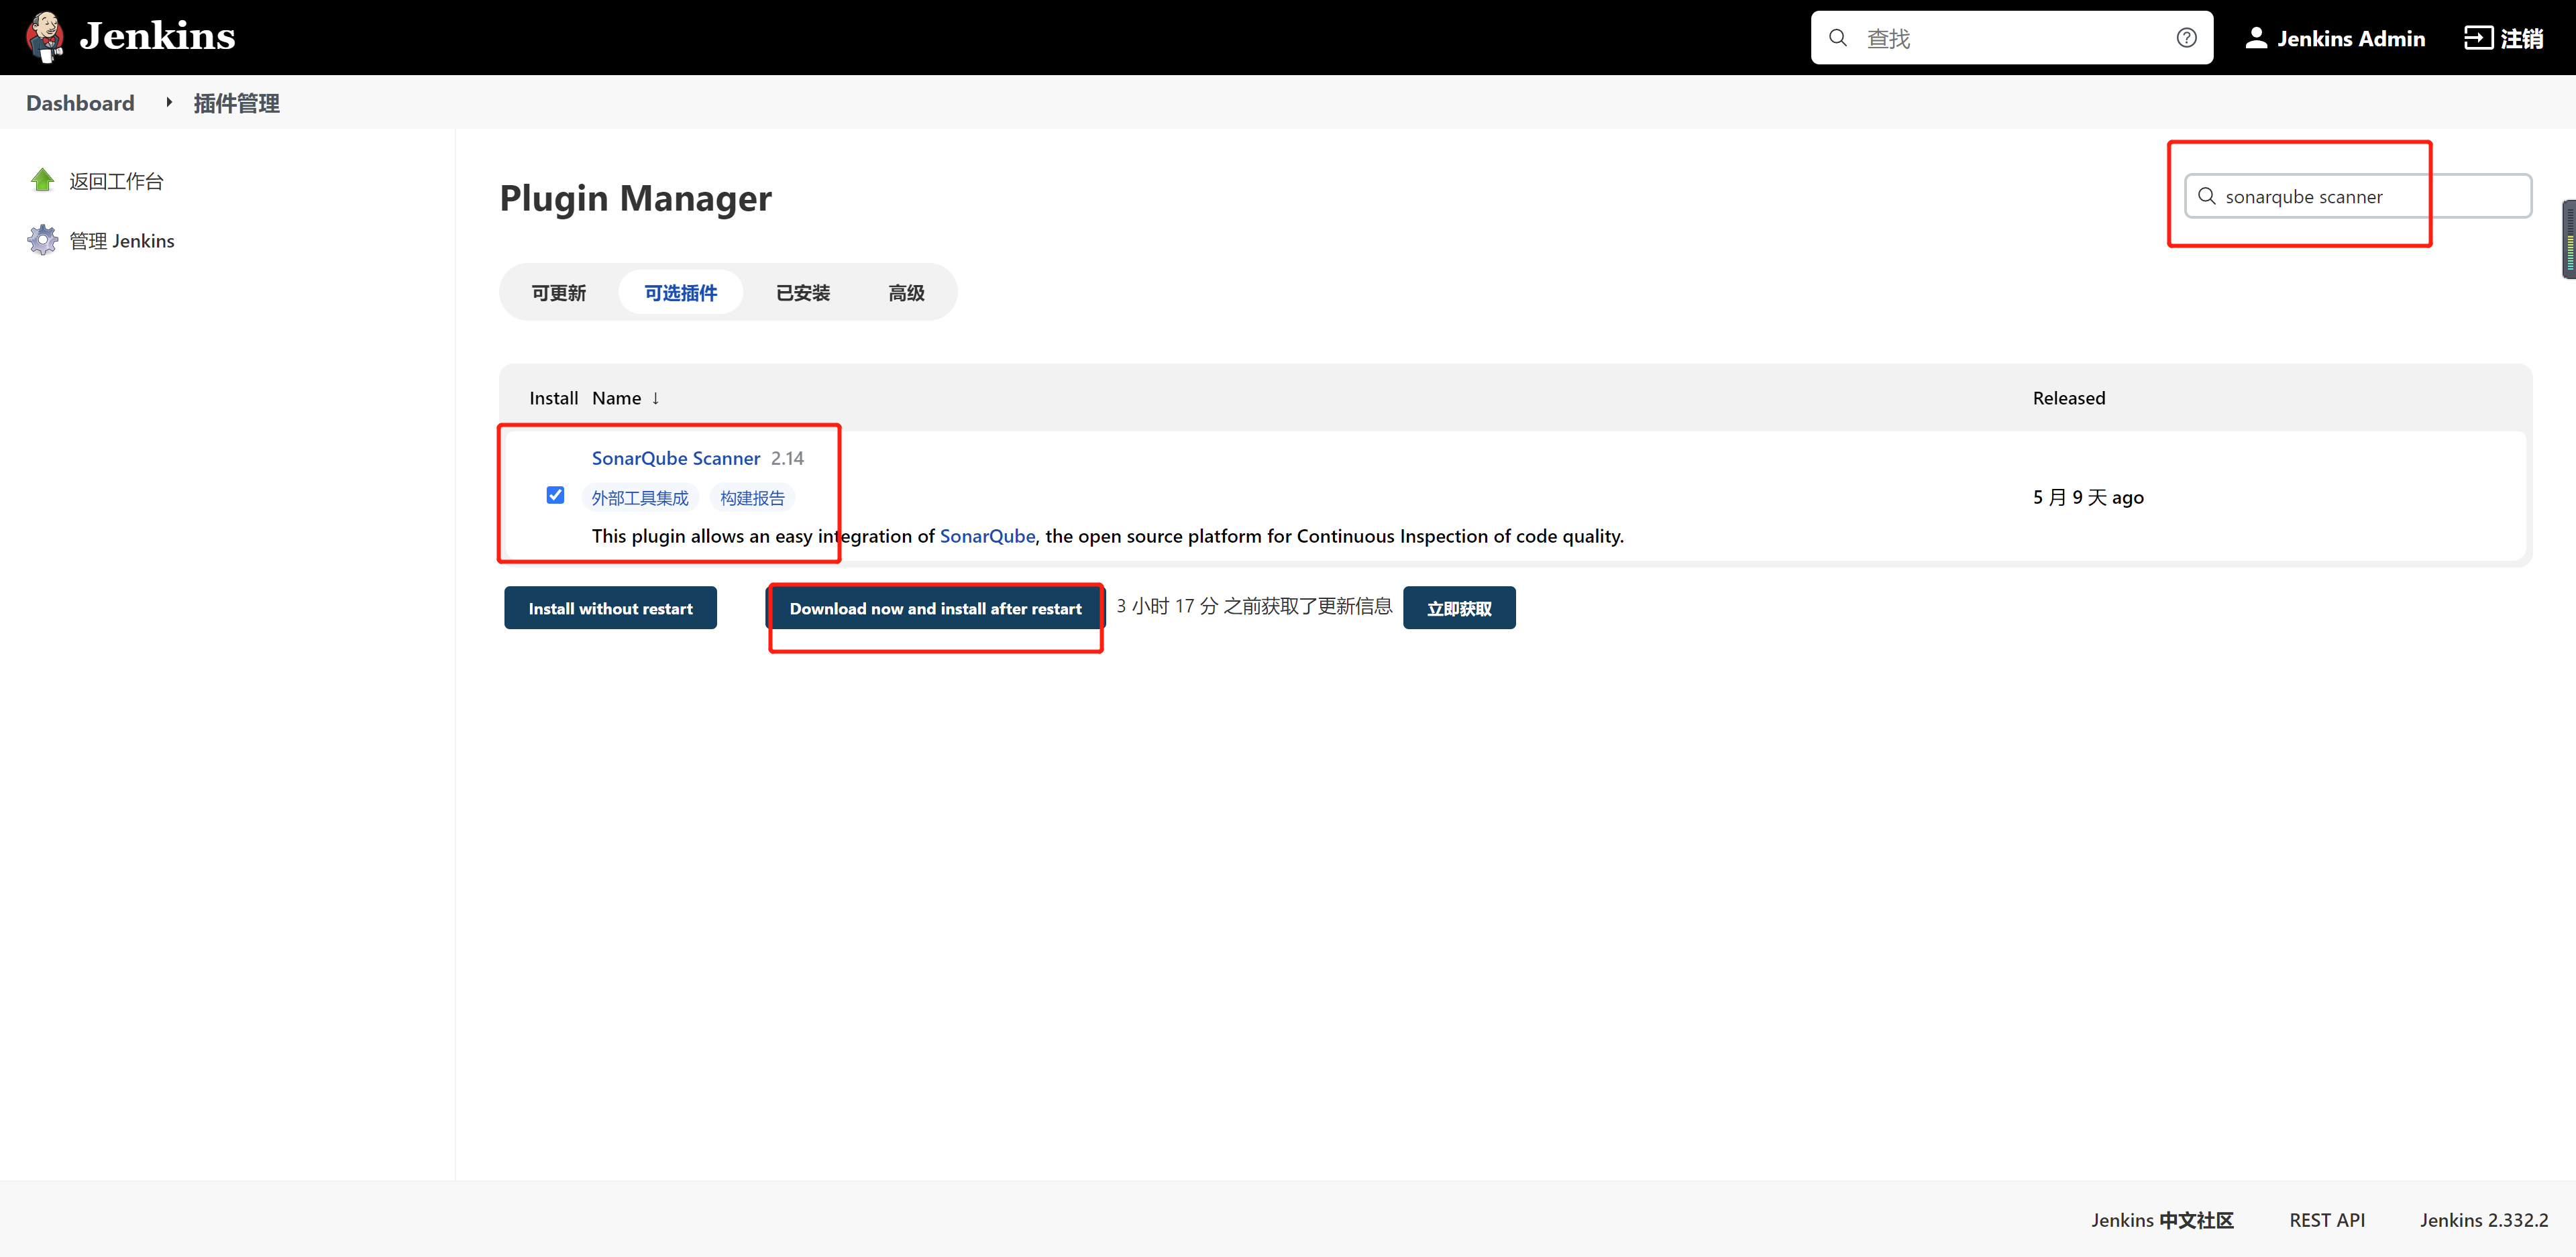Image resolution: width=2576 pixels, height=1257 pixels.
Task: Click the Released column header
Action: click(x=2068, y=398)
